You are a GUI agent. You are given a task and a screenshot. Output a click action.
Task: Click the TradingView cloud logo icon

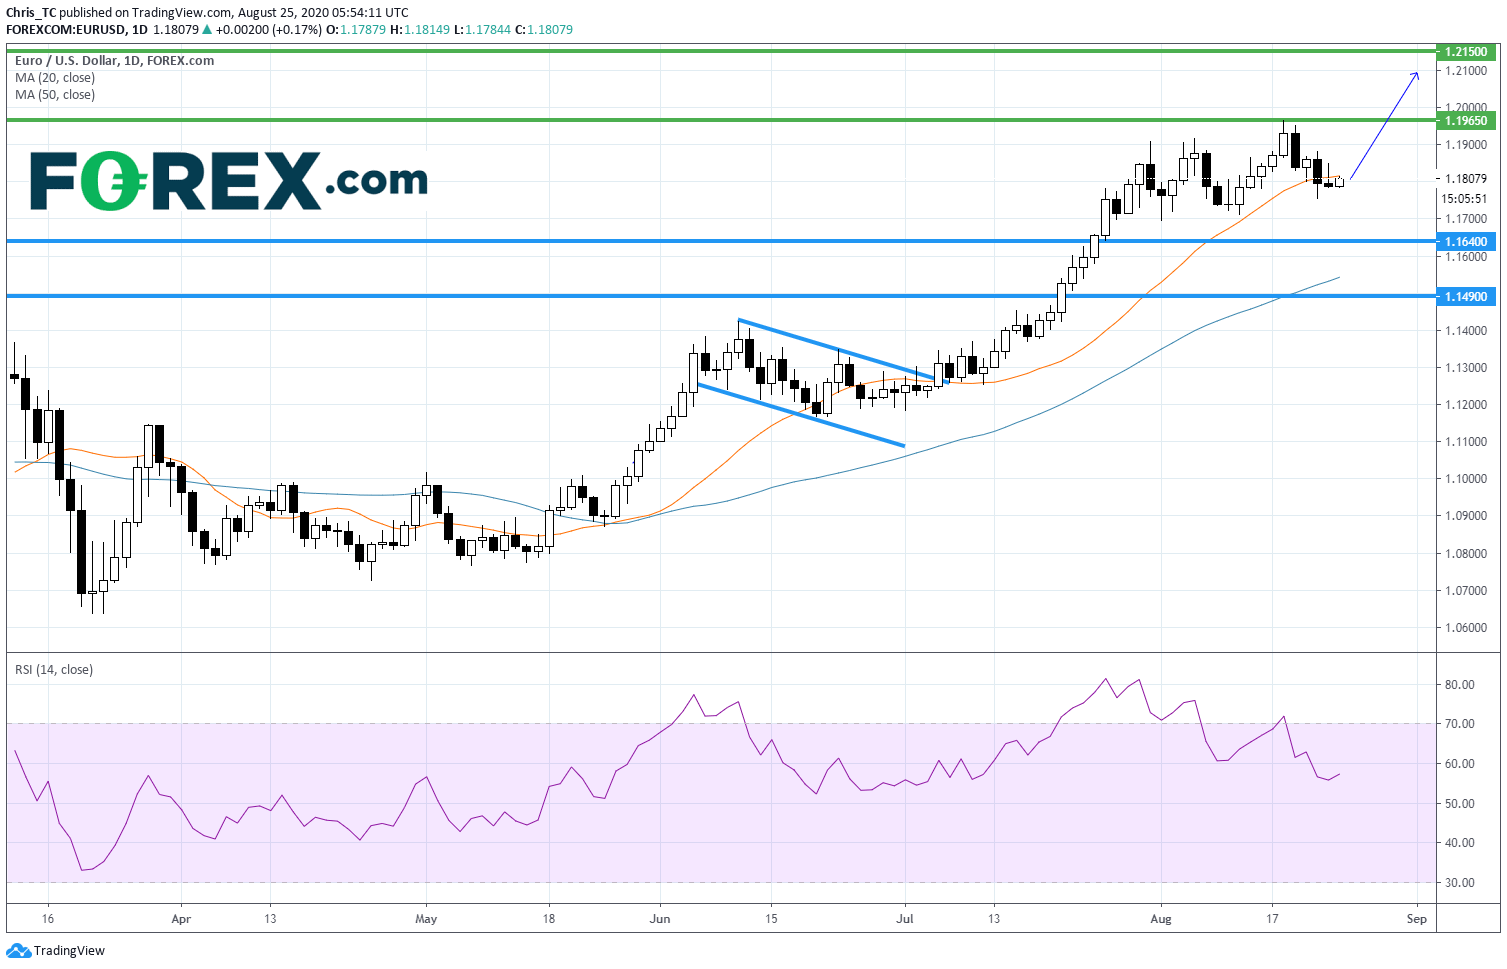[x=18, y=951]
